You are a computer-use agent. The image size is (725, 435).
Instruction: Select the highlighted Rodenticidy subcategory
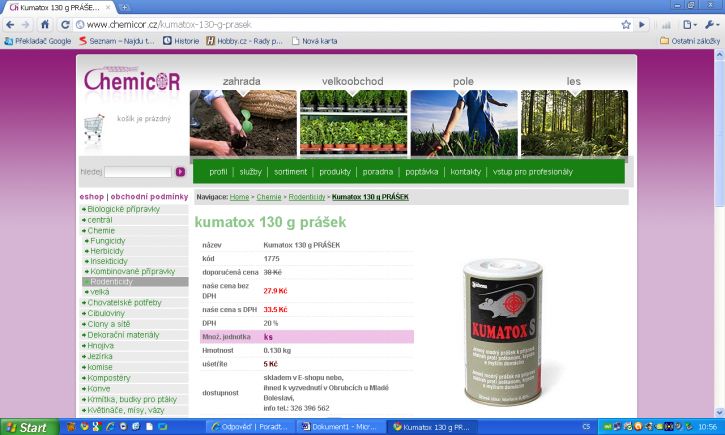tap(135, 282)
